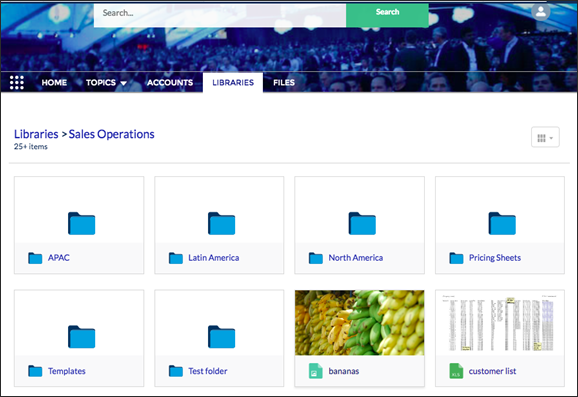Open the APAC folder link
This screenshot has width=578, height=397.
(x=59, y=258)
